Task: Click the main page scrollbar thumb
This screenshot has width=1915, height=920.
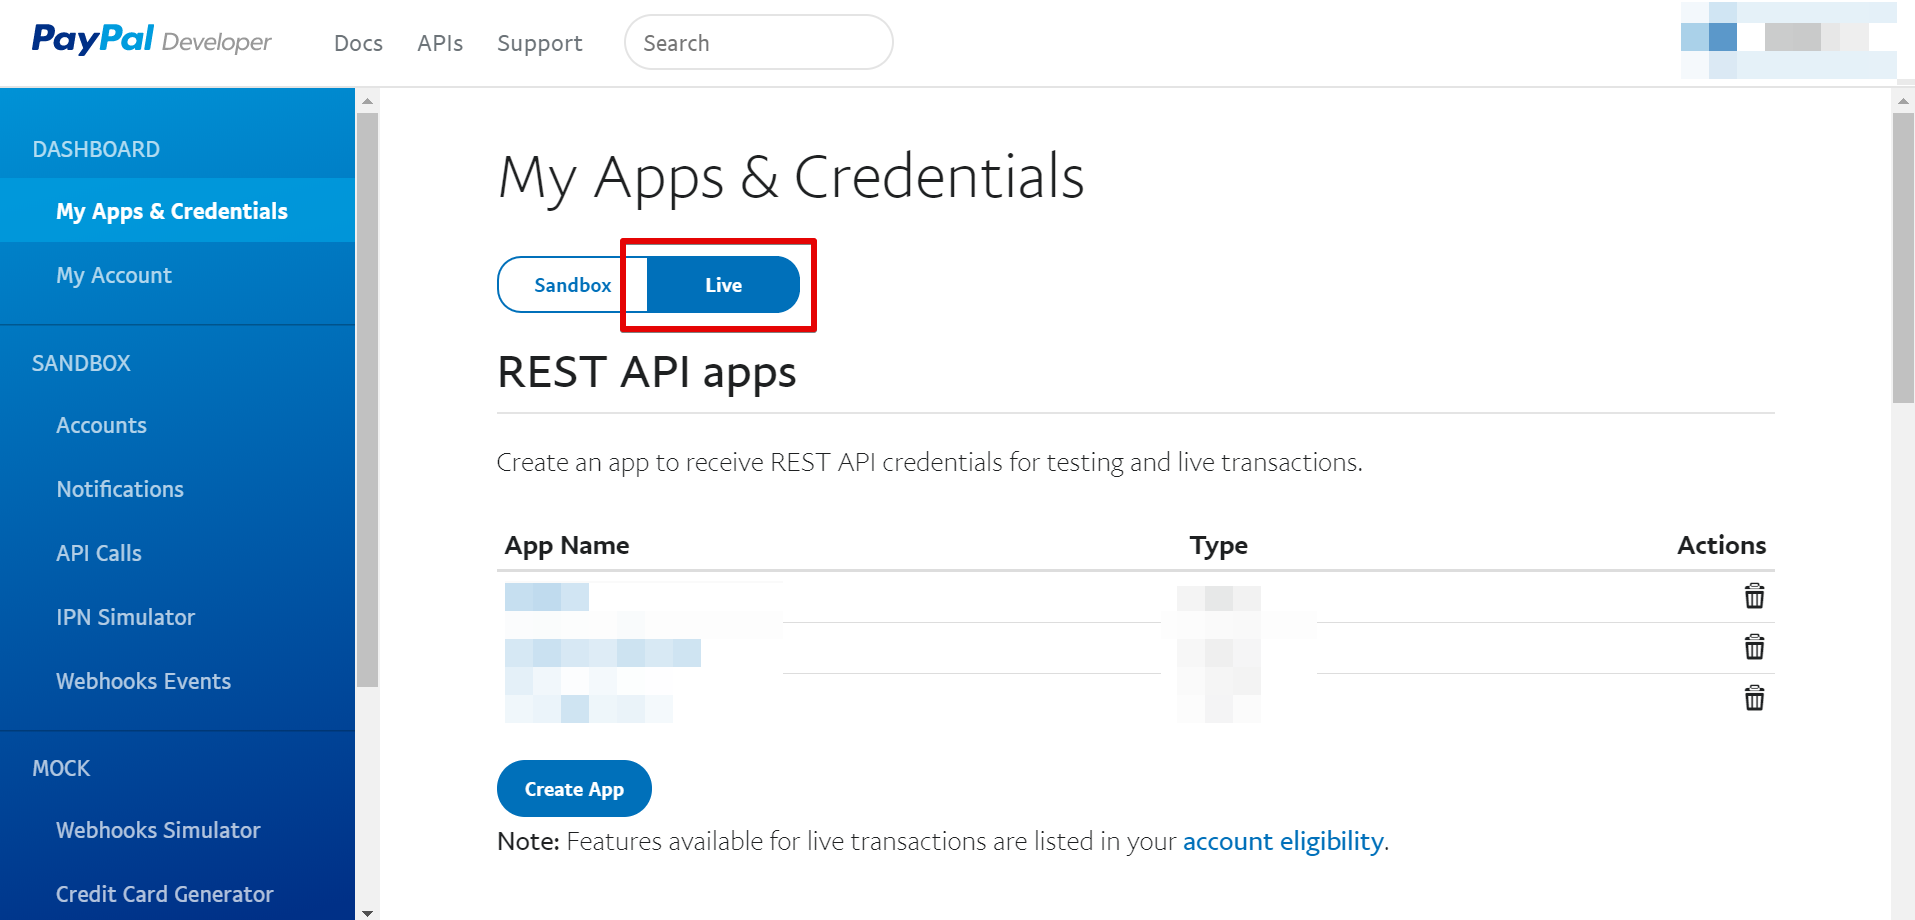Action: click(1903, 257)
